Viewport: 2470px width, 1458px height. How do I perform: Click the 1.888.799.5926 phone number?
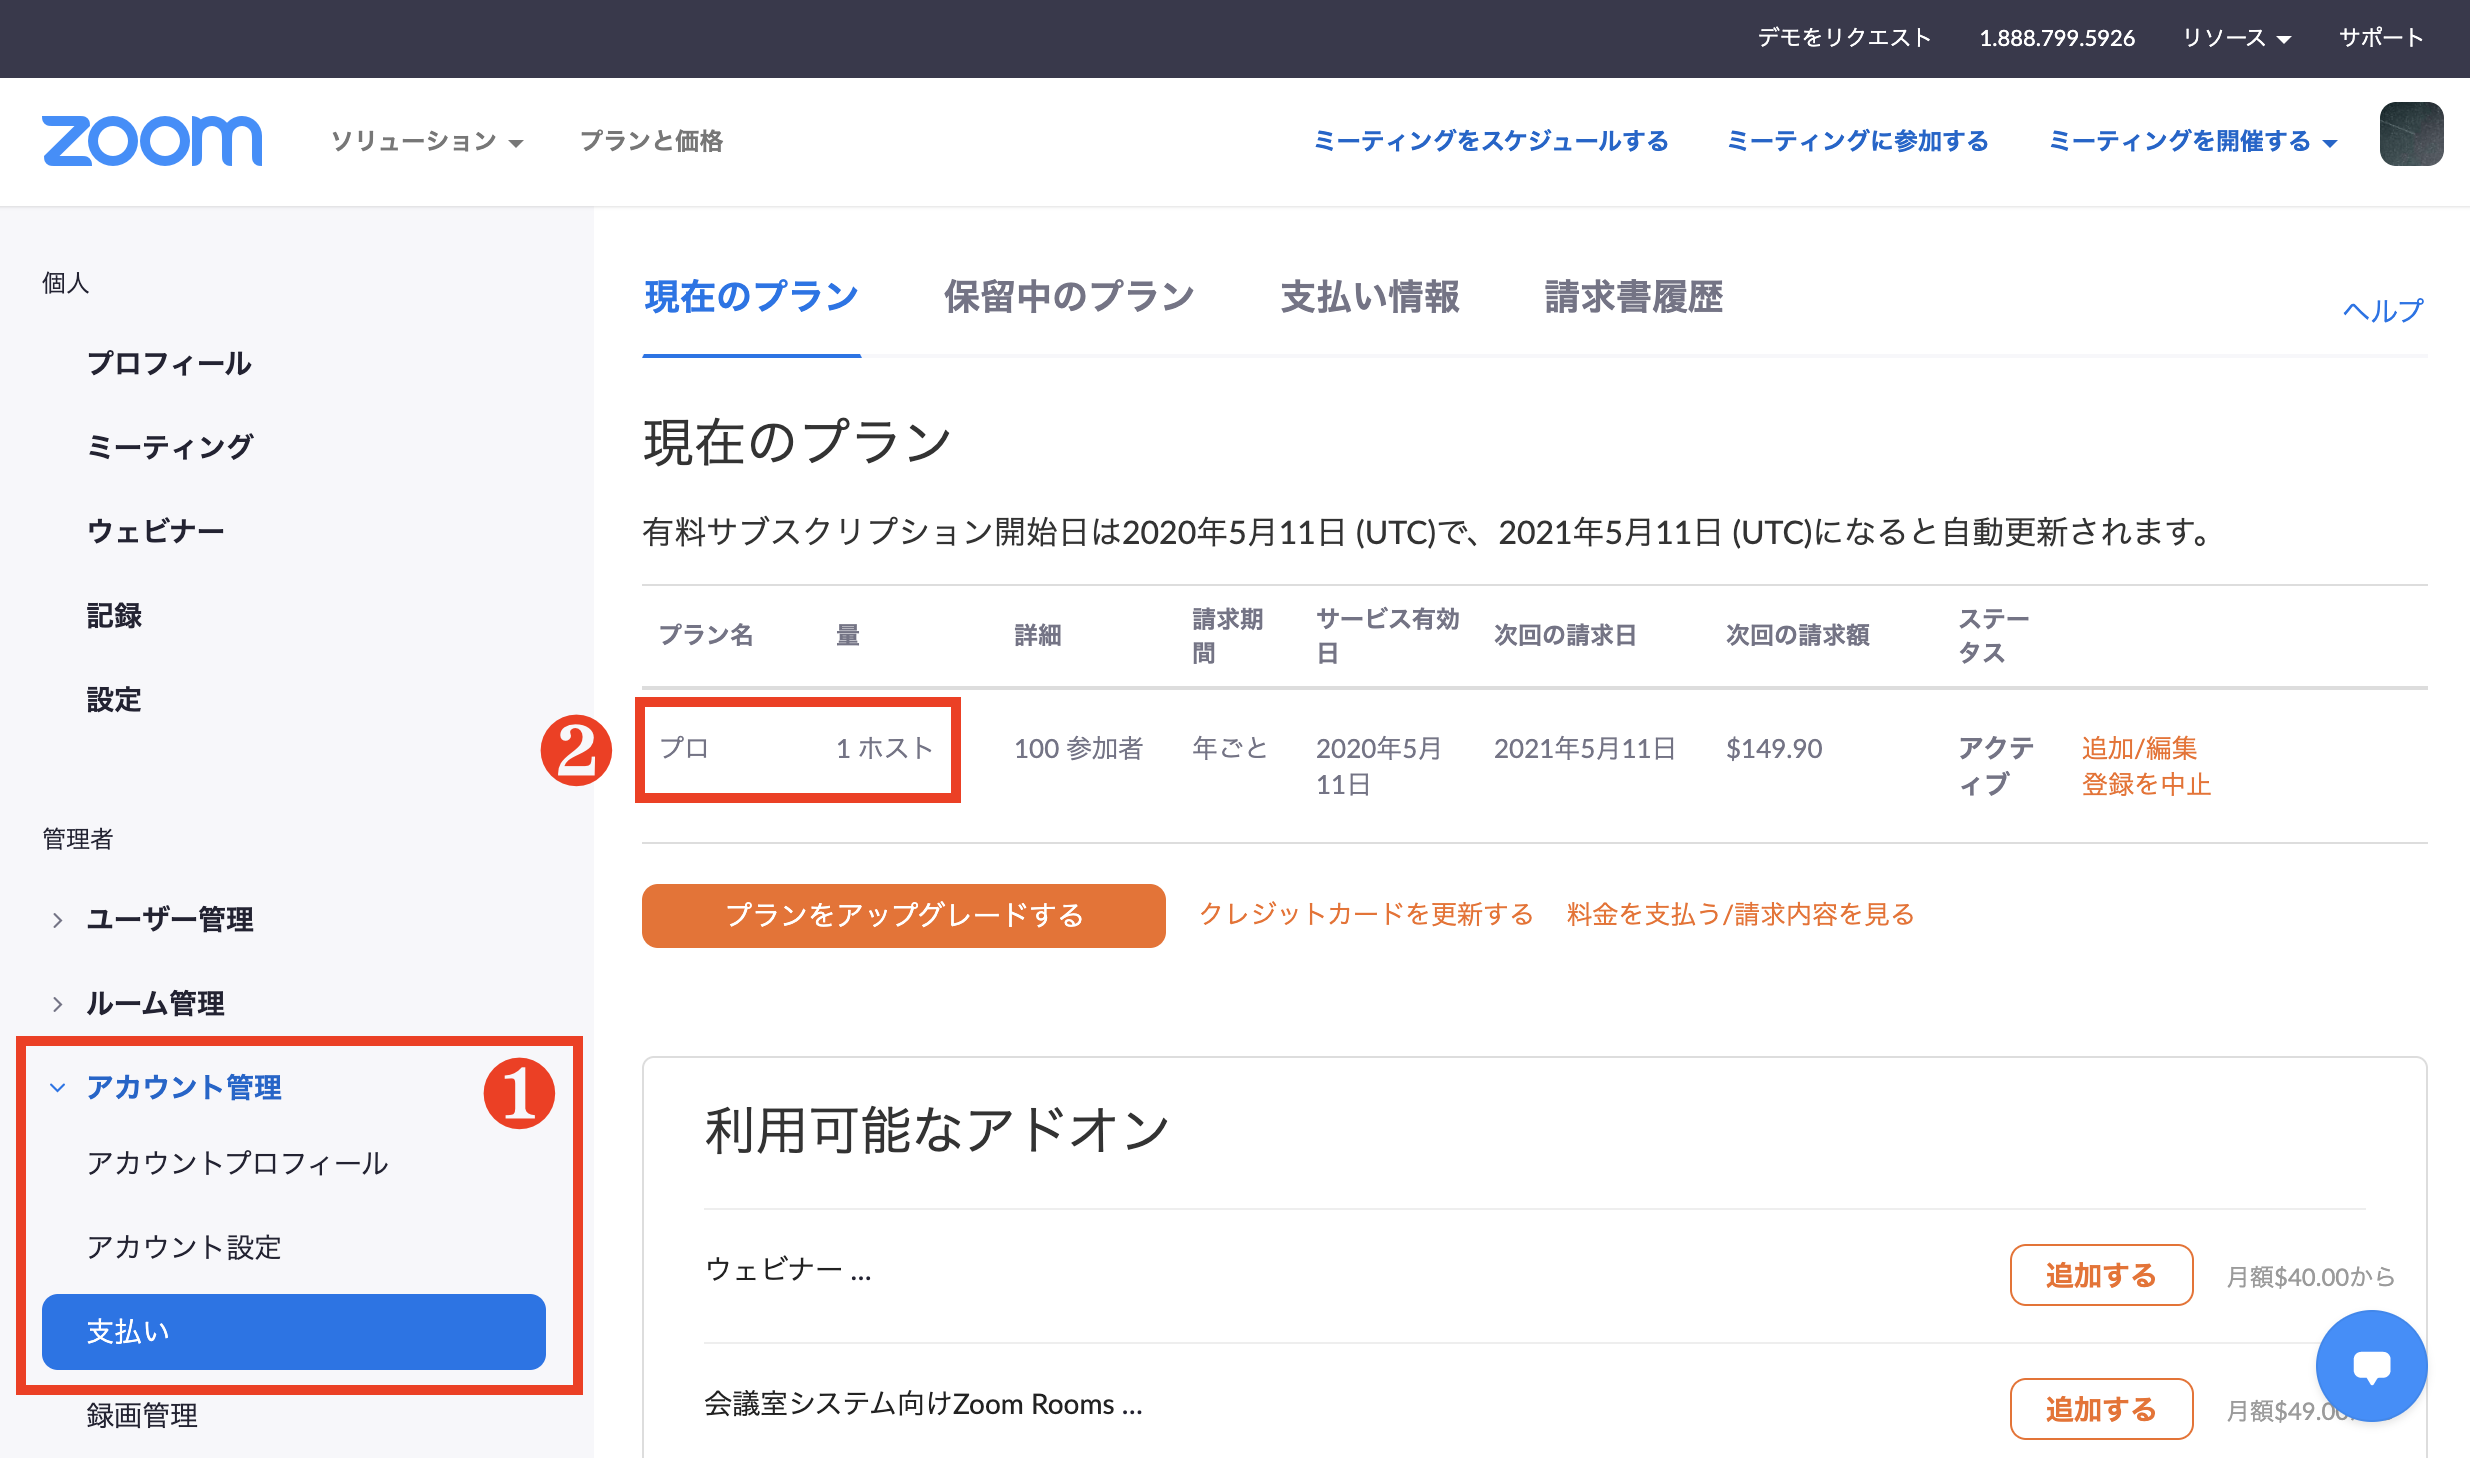click(2057, 38)
